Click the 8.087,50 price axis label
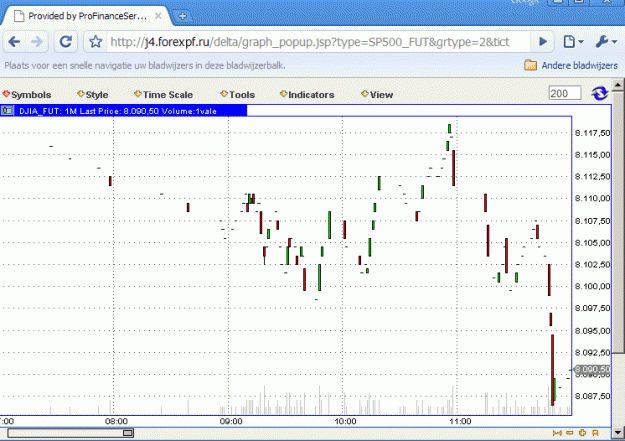This screenshot has width=625, height=441. point(592,396)
